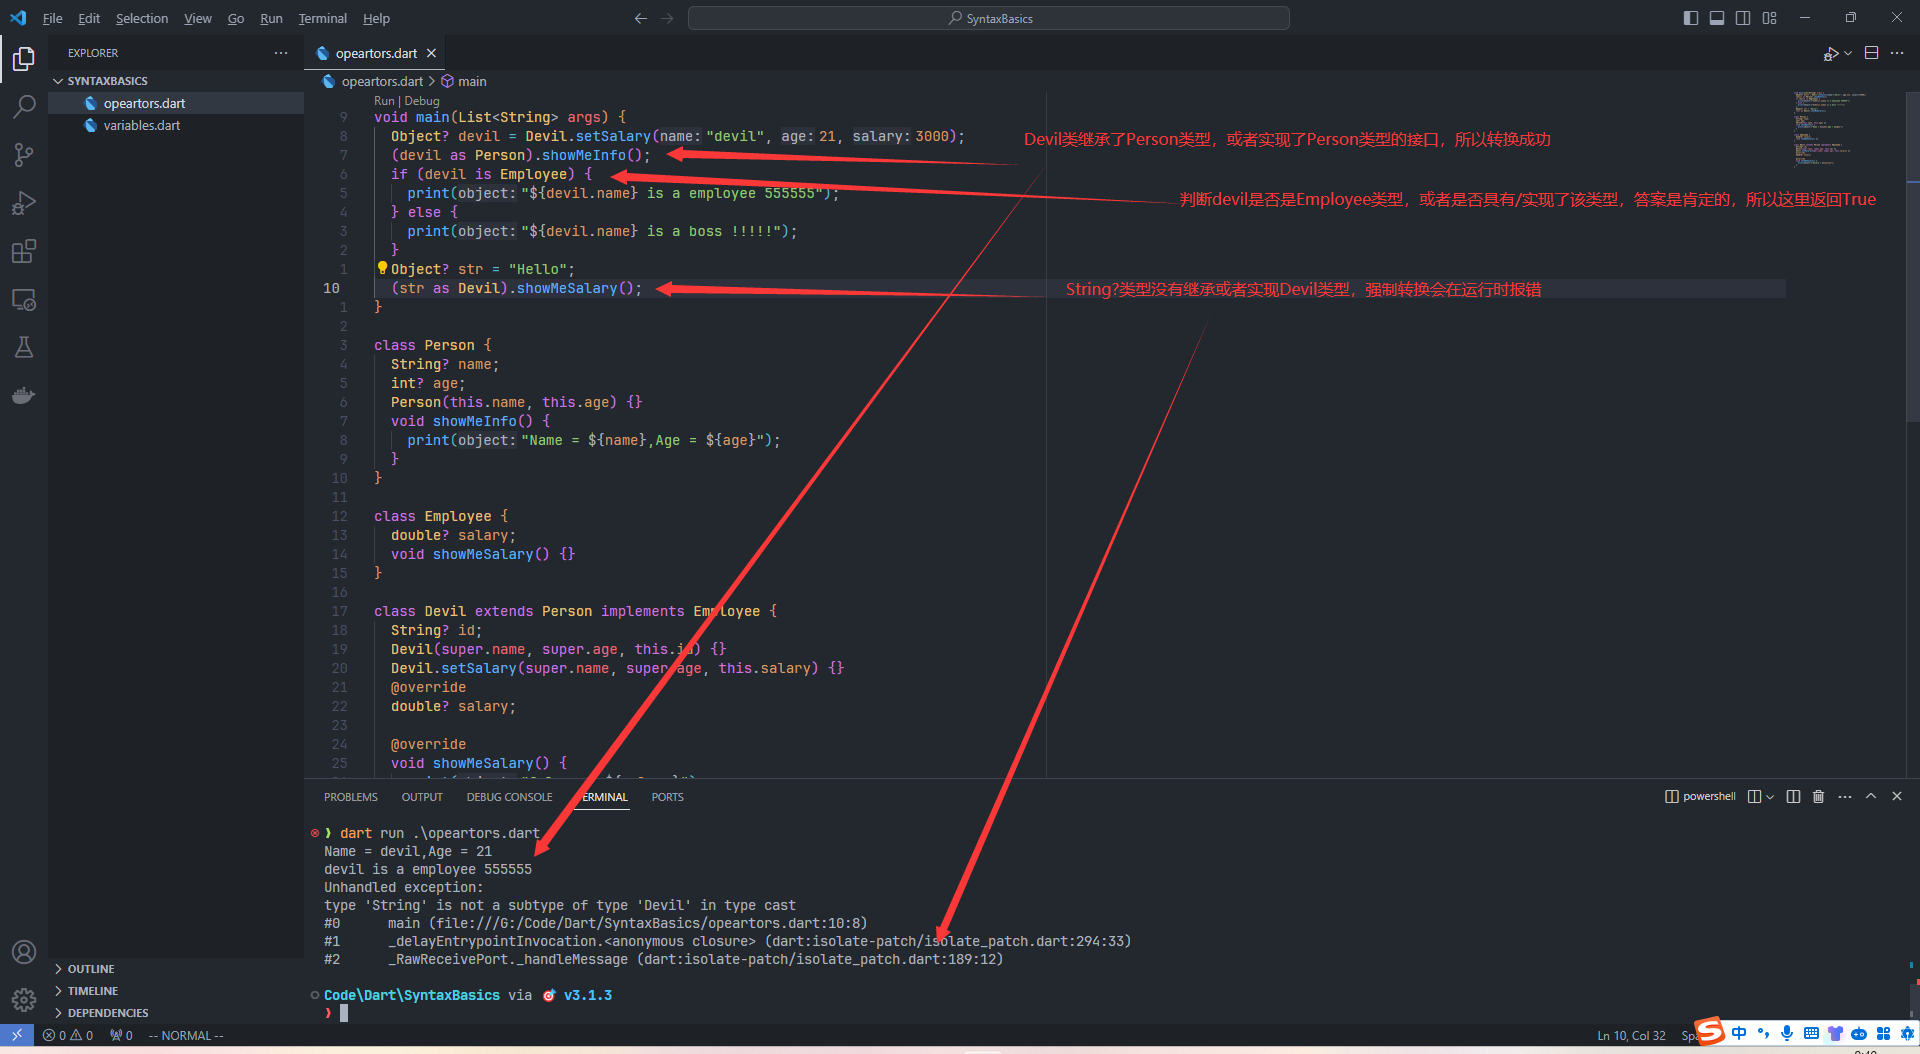1920x1054 pixels.
Task: Toggle Sogou punctuation mode
Action: pyautogui.click(x=1763, y=1033)
